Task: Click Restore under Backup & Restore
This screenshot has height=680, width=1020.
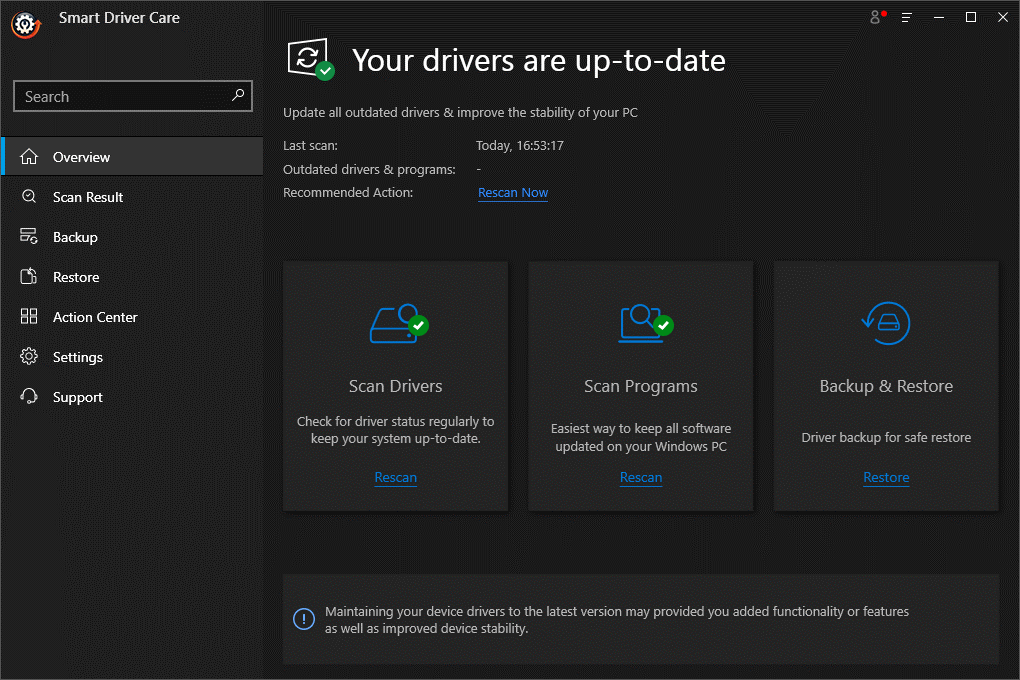Action: [886, 478]
